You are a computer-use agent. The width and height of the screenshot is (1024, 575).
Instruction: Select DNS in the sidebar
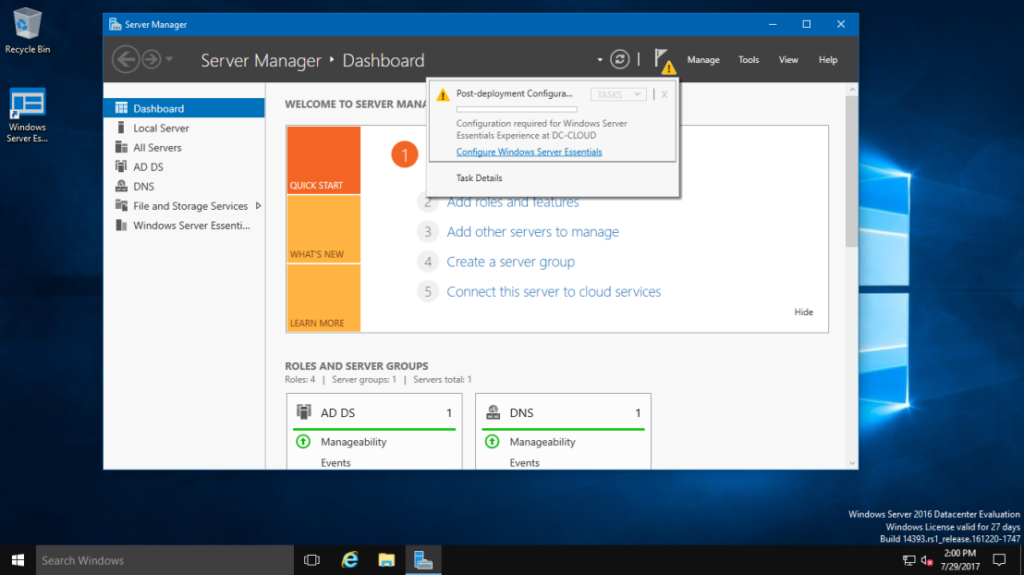pos(184,186)
